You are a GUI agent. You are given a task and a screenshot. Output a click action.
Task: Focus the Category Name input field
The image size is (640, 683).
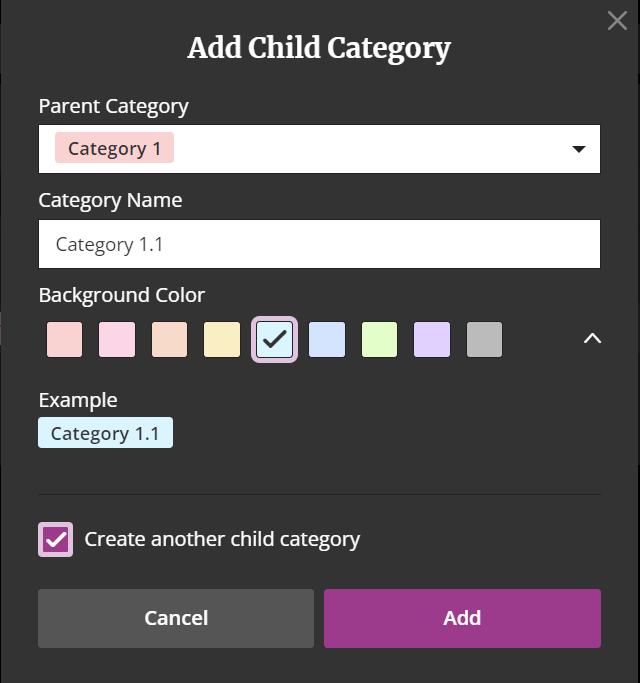(x=319, y=244)
